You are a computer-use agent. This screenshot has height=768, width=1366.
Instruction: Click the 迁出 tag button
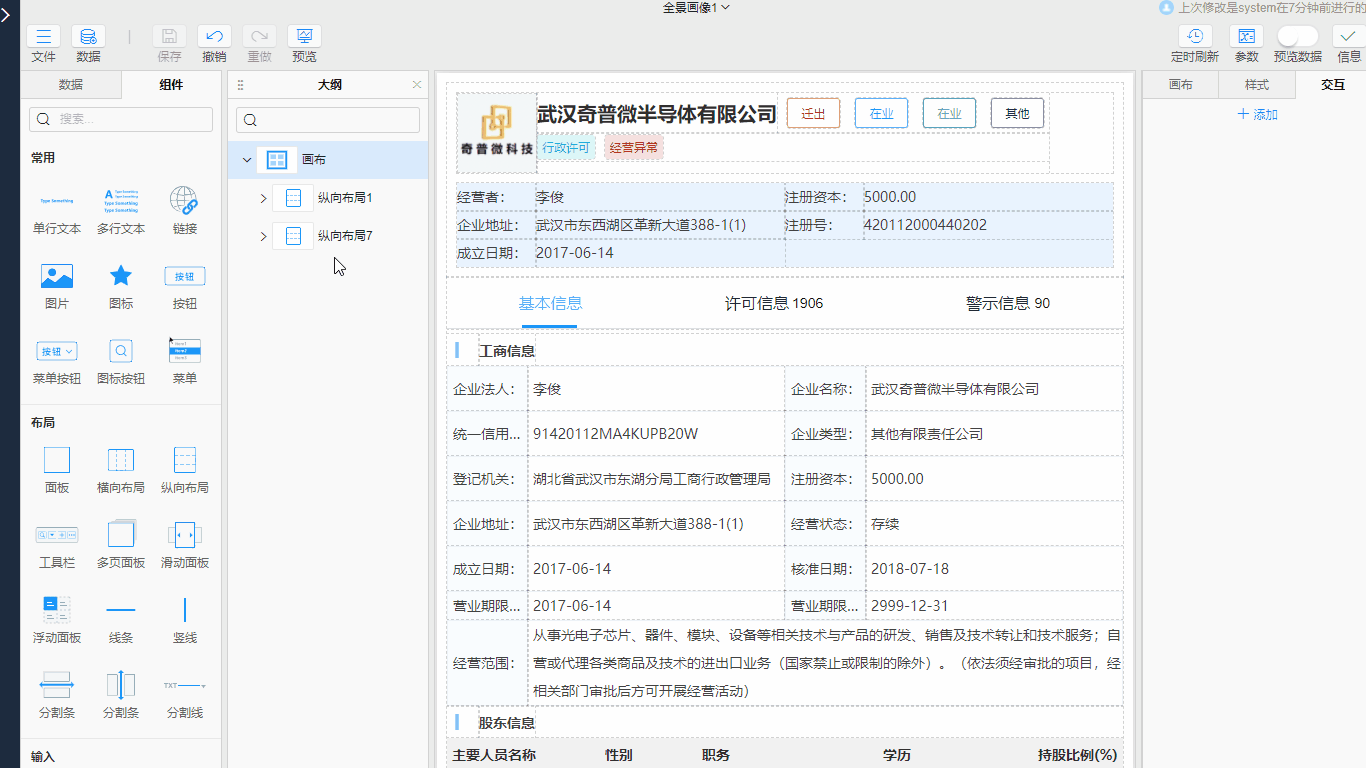pyautogui.click(x=813, y=113)
